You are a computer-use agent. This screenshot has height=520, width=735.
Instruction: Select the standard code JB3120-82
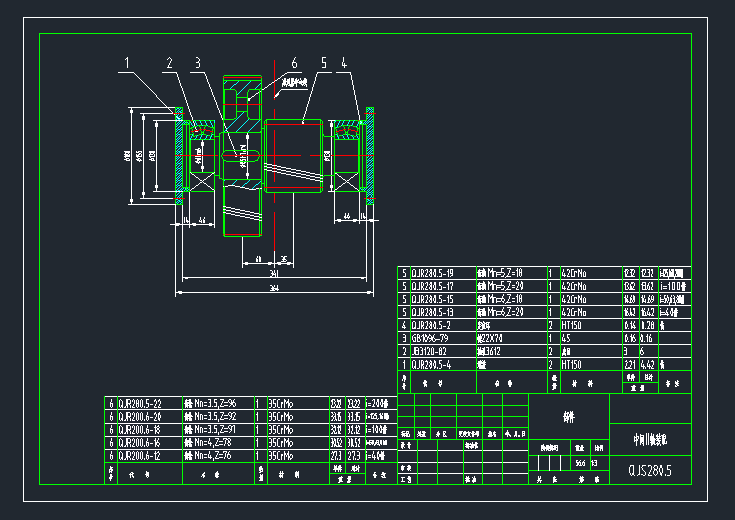[428, 352]
